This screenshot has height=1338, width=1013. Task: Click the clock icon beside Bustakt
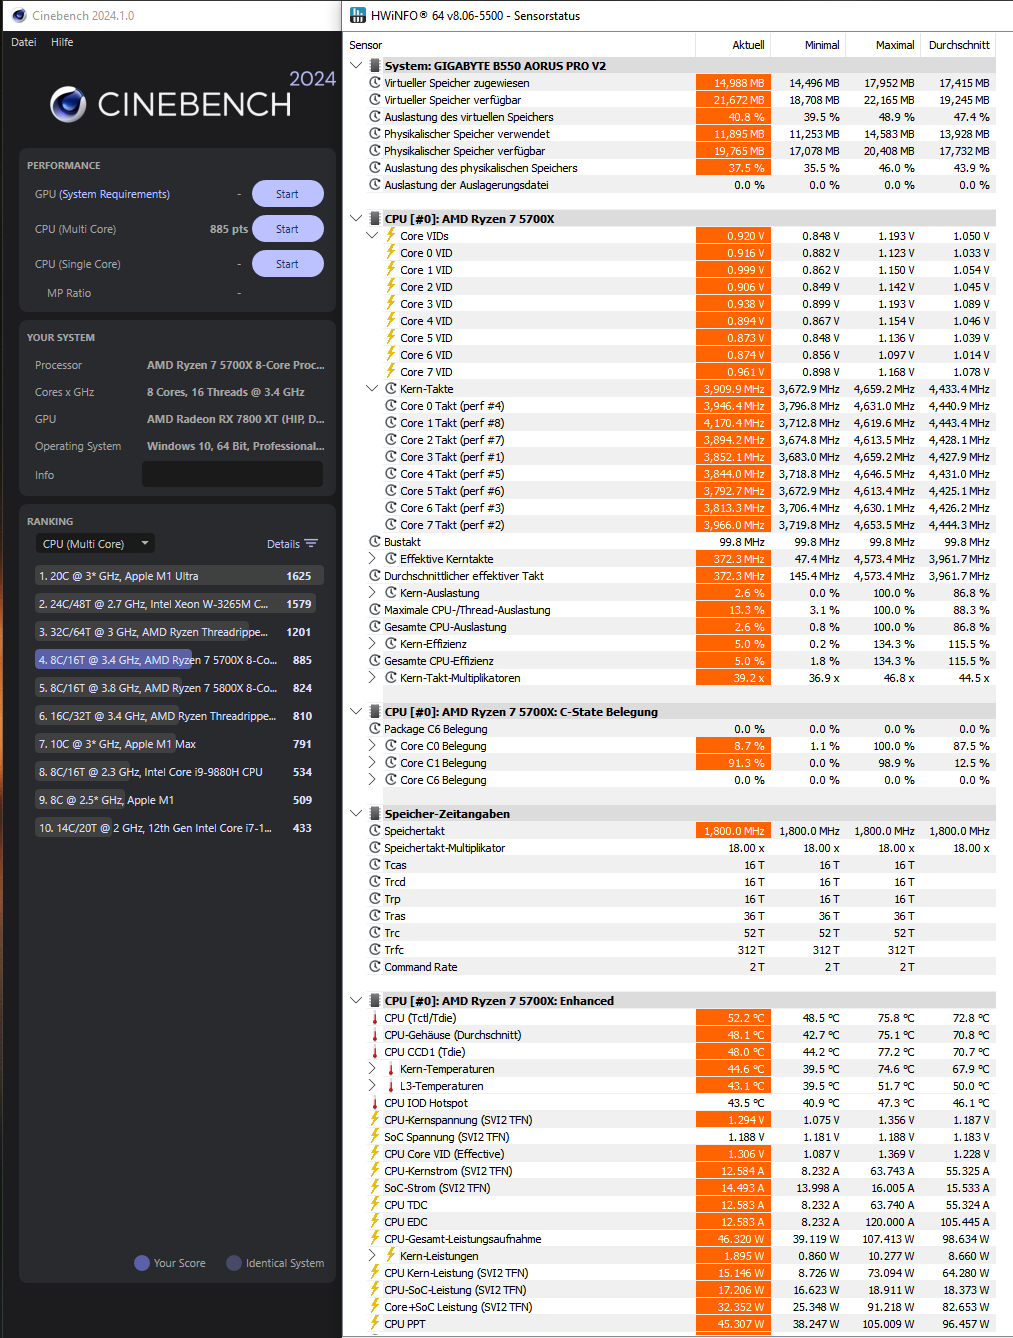coord(375,542)
